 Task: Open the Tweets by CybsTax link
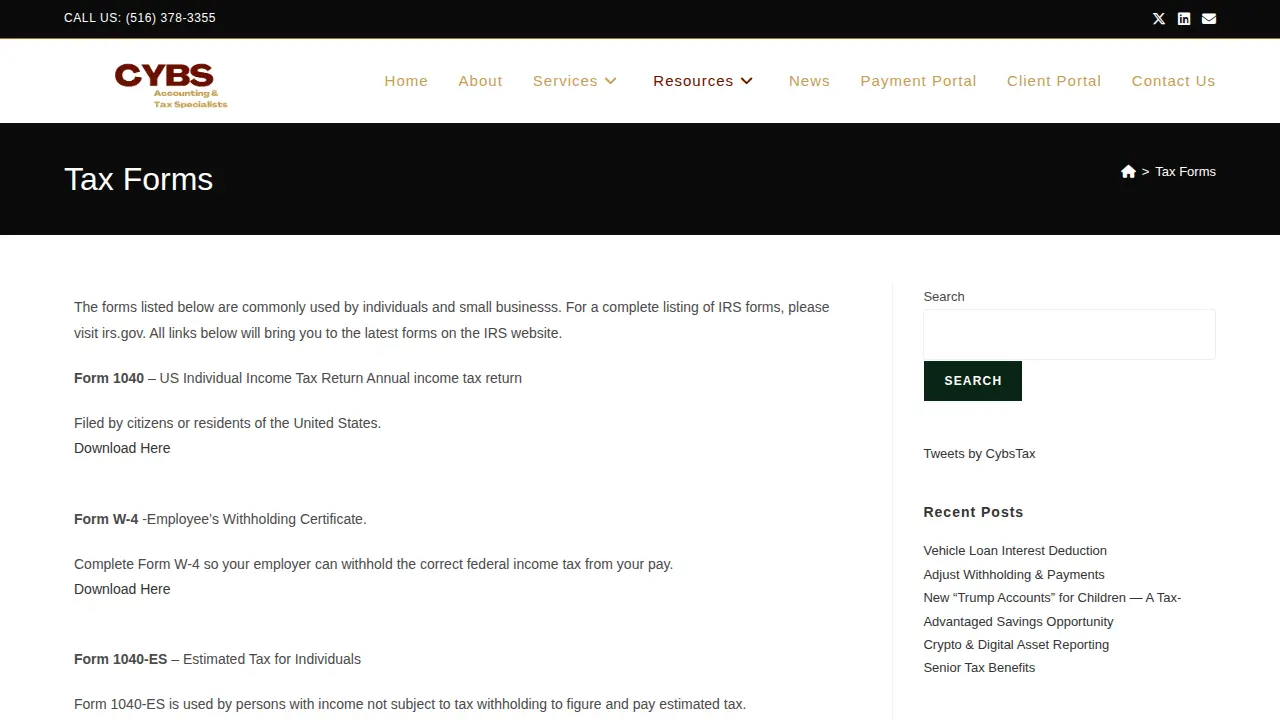tap(979, 454)
